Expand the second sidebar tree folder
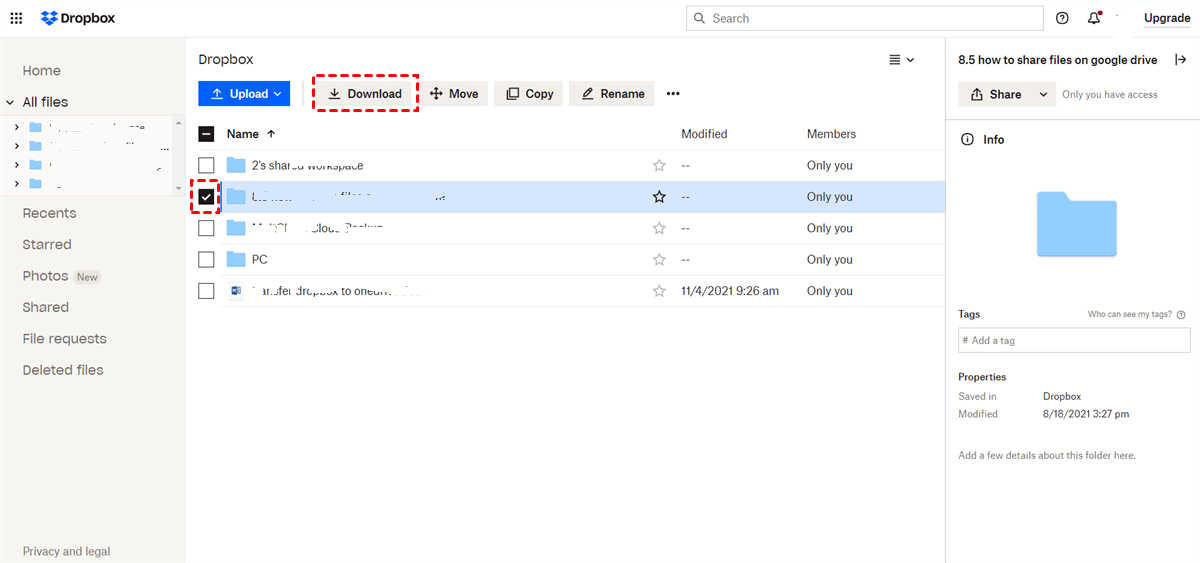This screenshot has width=1200, height=563. coord(17,146)
